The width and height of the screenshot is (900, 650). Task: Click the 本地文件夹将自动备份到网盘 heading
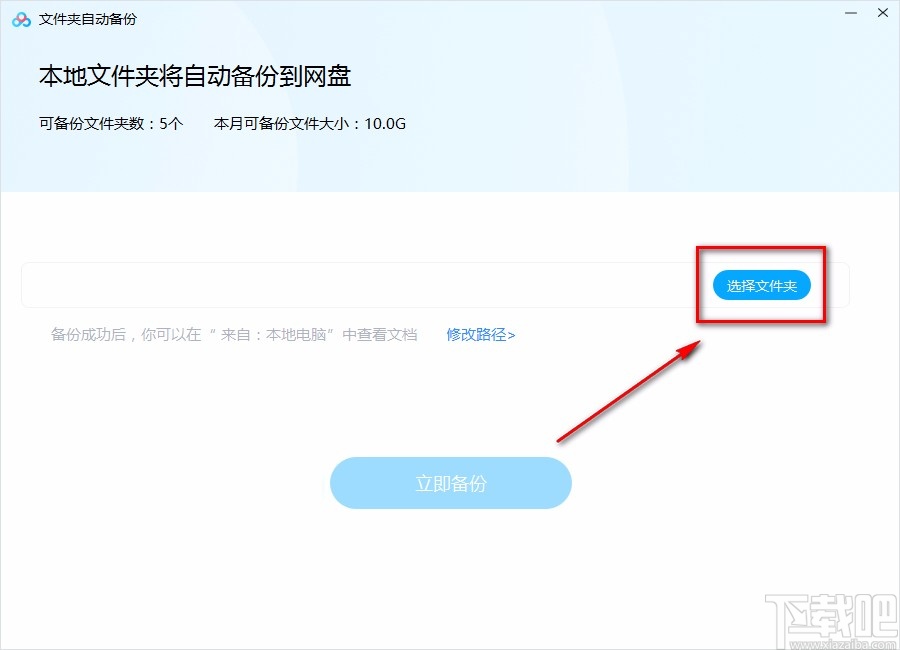(x=194, y=76)
